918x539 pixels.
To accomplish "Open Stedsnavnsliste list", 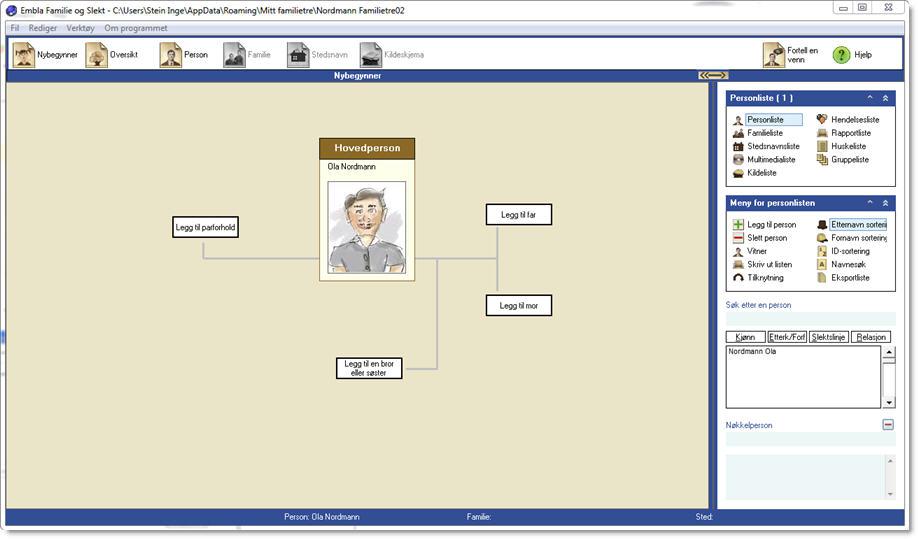I will [772, 146].
